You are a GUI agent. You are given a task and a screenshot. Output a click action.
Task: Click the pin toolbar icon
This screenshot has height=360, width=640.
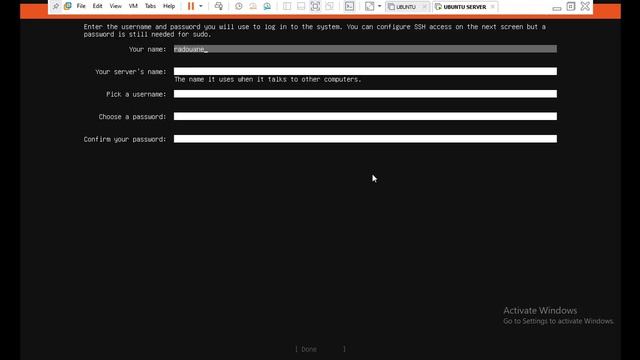(56, 6)
